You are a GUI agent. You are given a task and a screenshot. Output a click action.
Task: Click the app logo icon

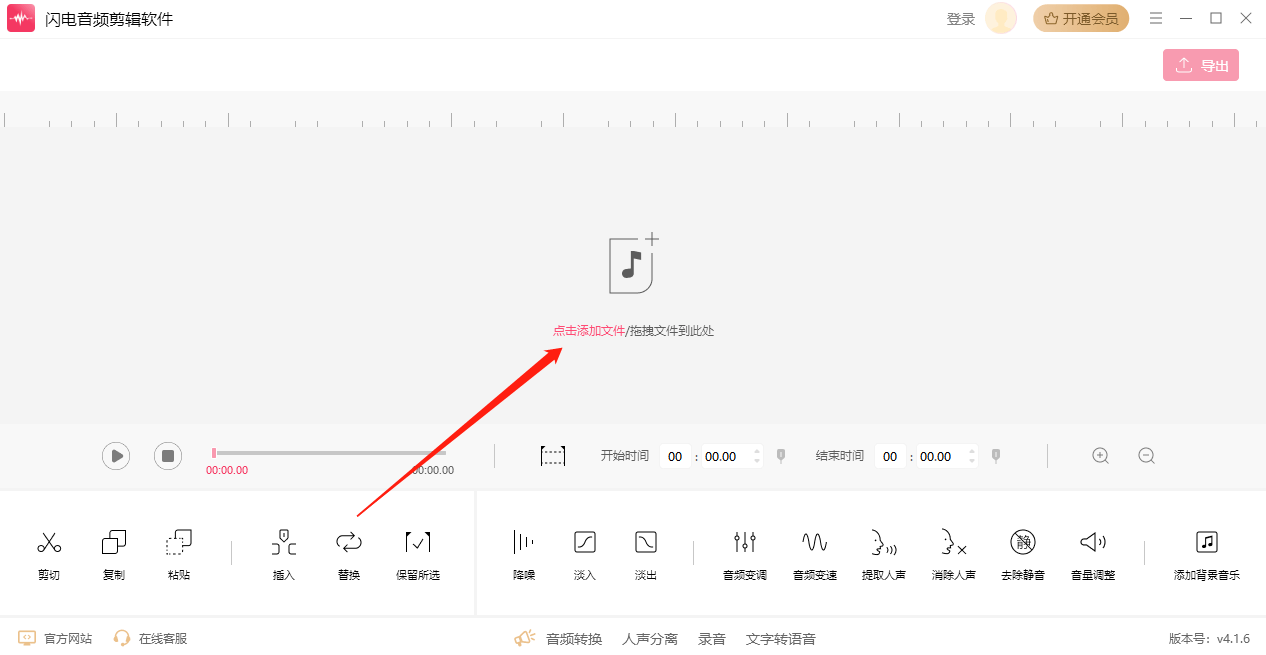21,18
